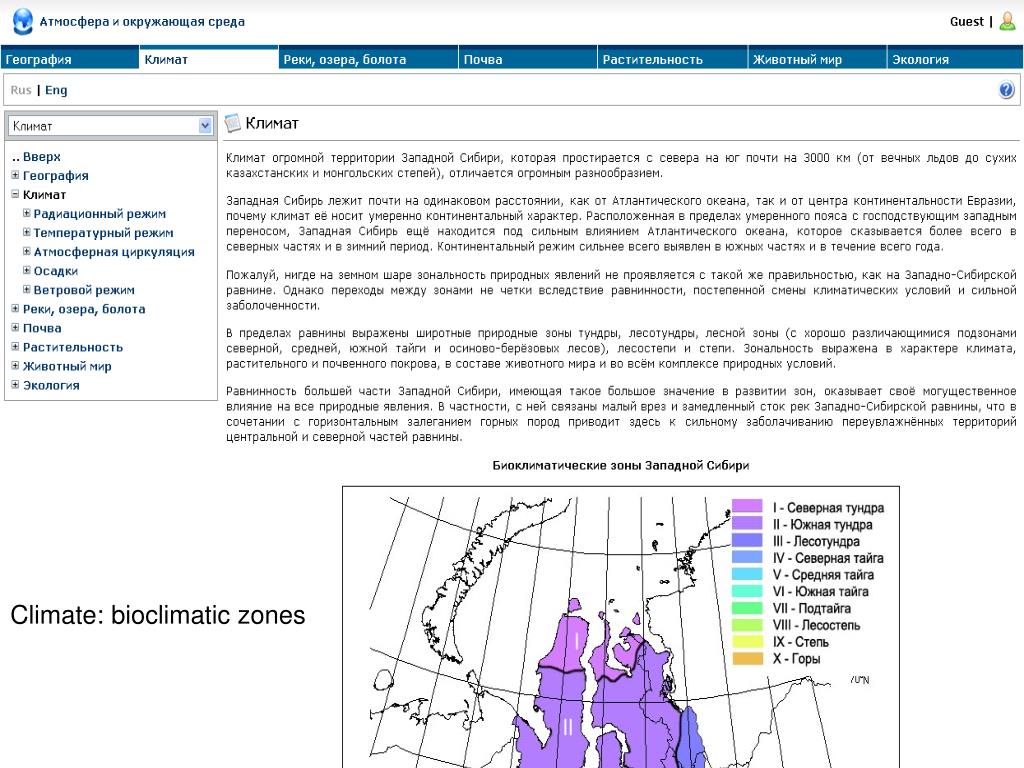
Task: Click the globe logo icon
Action: (x=22, y=21)
